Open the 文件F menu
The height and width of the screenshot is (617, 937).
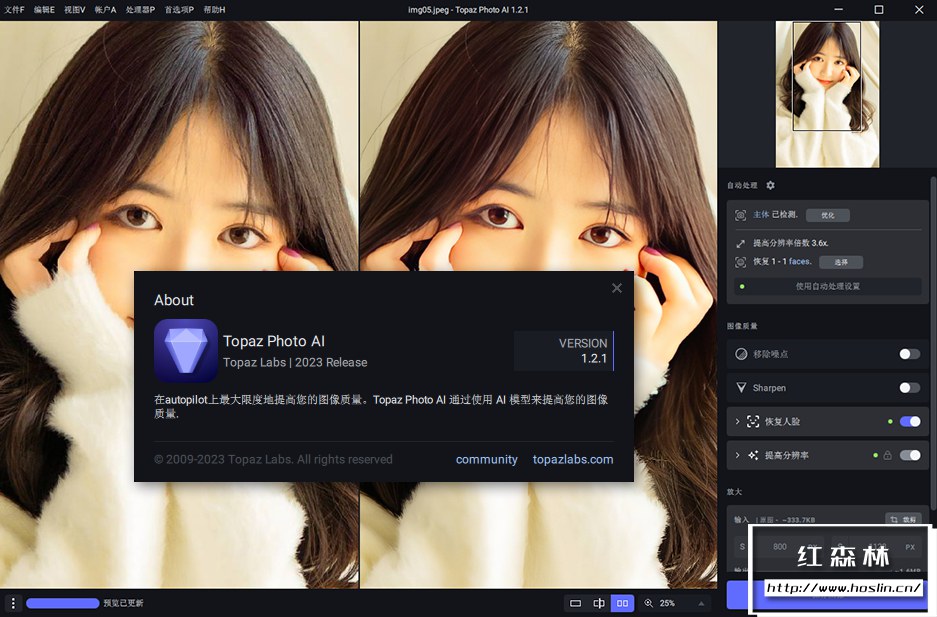14,10
